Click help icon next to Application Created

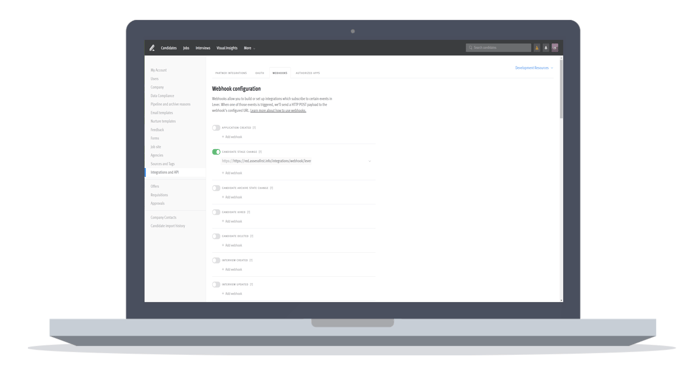254,128
